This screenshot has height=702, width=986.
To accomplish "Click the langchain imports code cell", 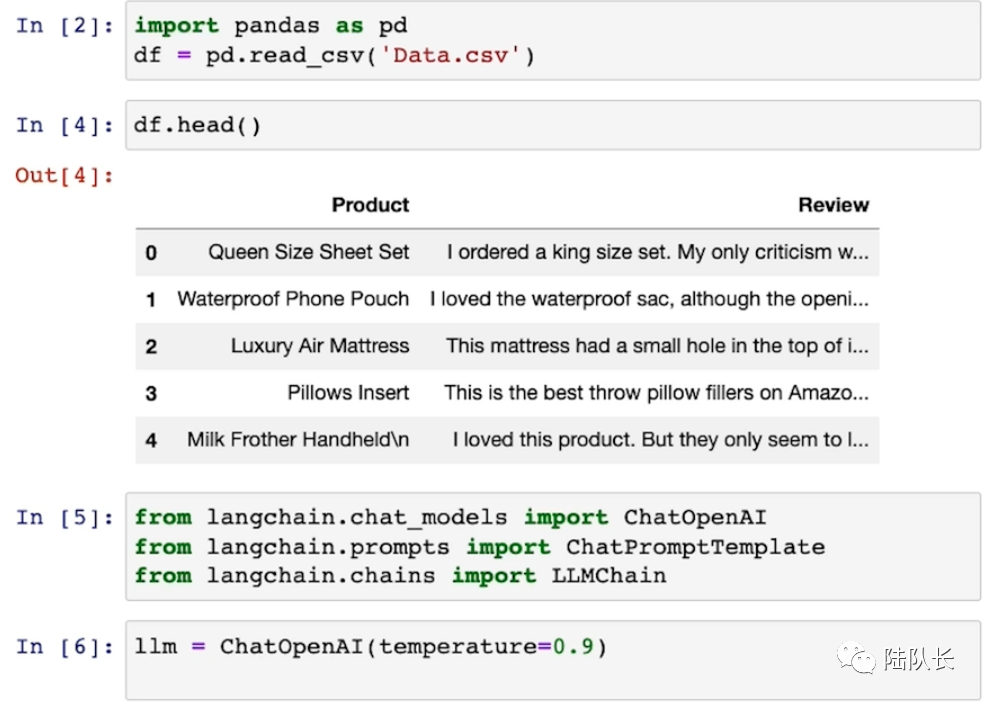I will click(553, 546).
